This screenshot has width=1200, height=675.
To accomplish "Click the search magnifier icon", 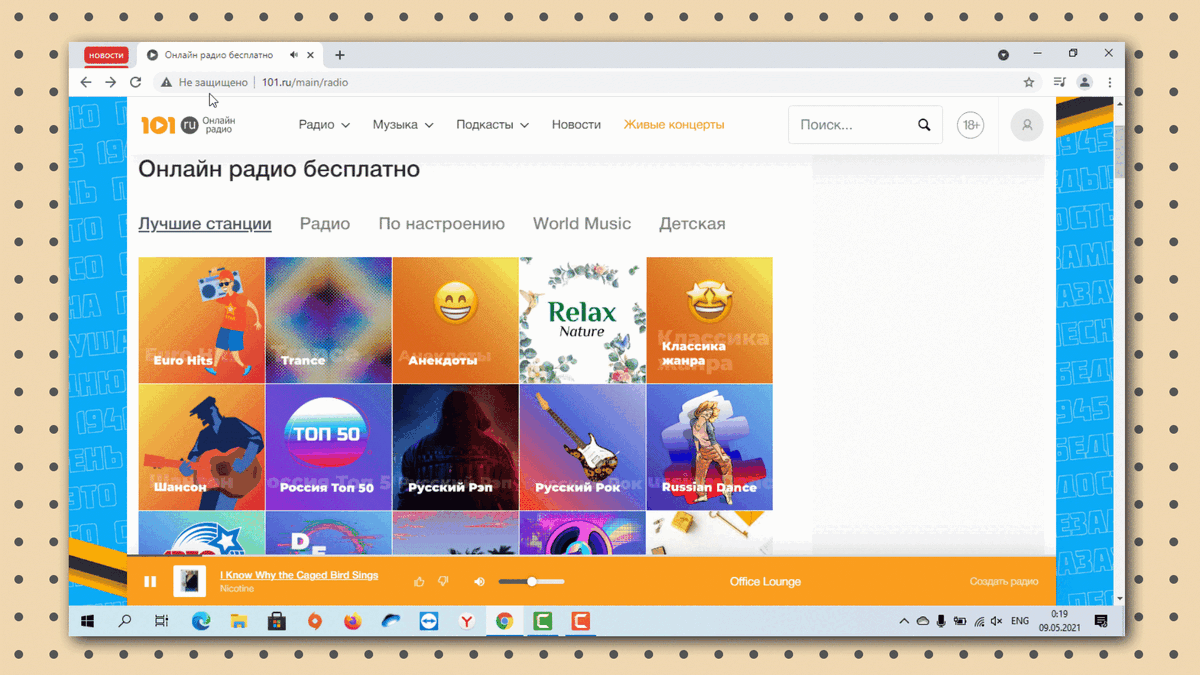I will (924, 125).
